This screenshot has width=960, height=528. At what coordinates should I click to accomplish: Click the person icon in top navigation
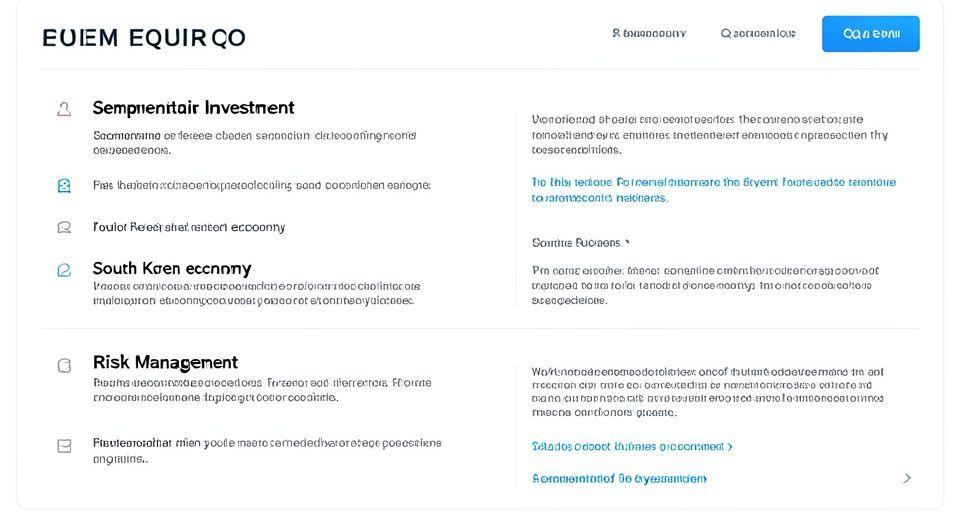[616, 33]
